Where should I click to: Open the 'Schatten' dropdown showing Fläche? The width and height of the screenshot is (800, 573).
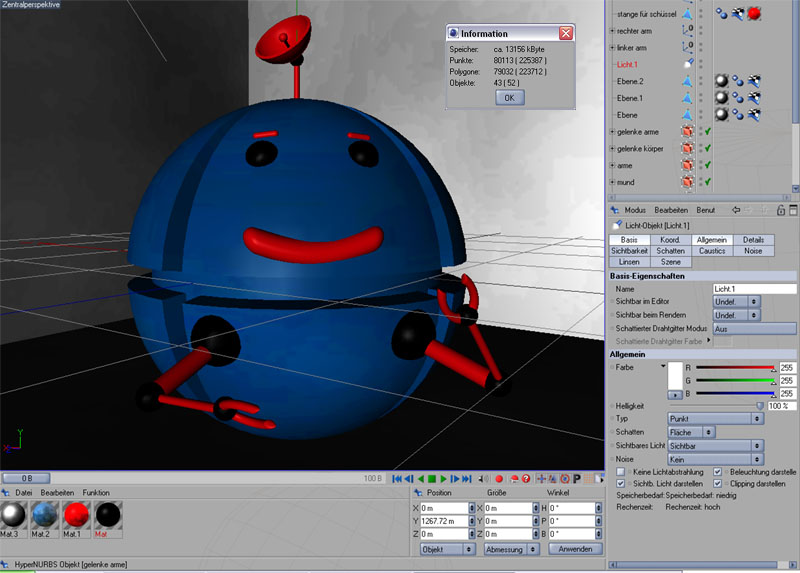(692, 432)
